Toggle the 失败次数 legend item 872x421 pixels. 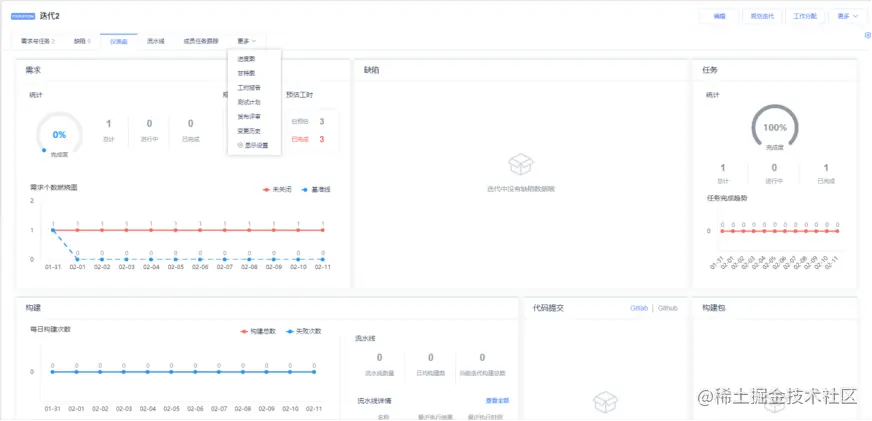304,331
